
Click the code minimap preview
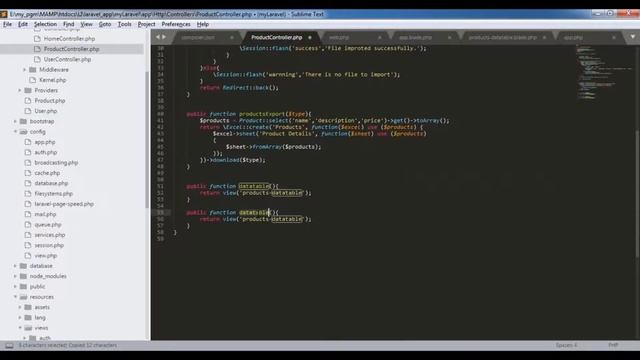[604, 71]
